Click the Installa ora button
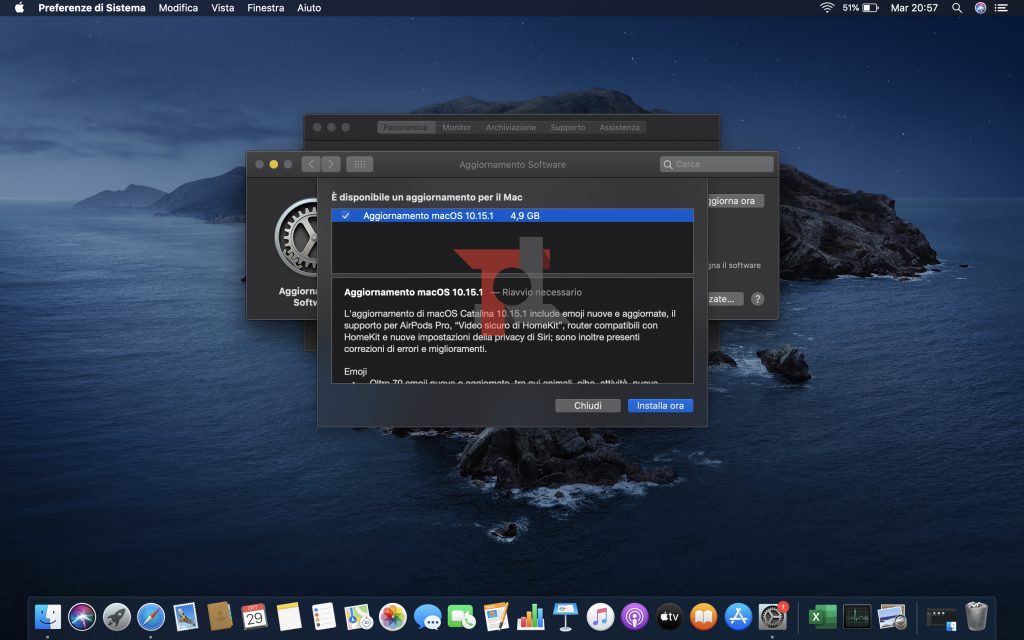The height and width of the screenshot is (640, 1024). [x=660, y=406]
